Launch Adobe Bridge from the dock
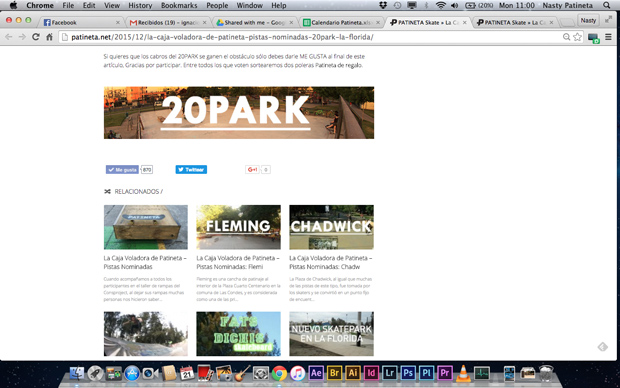 [334, 373]
